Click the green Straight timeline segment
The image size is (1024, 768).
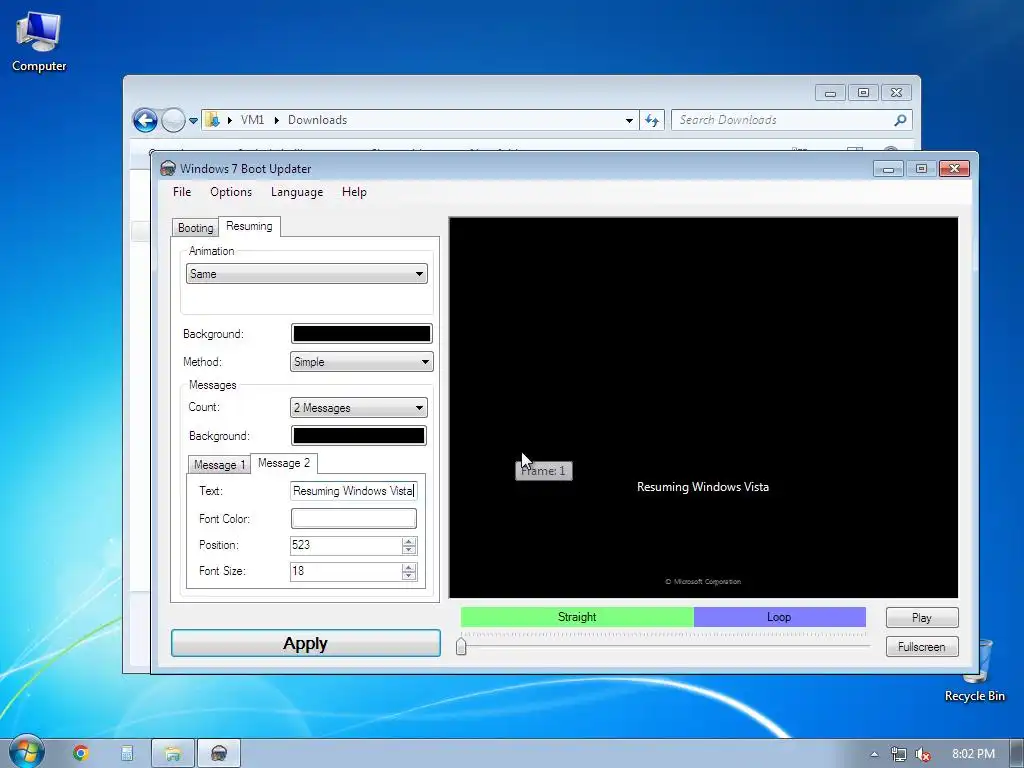click(577, 617)
